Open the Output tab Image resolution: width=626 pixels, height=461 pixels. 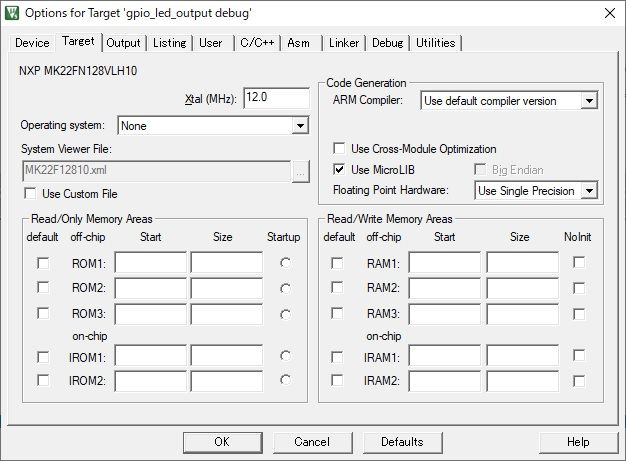(123, 43)
